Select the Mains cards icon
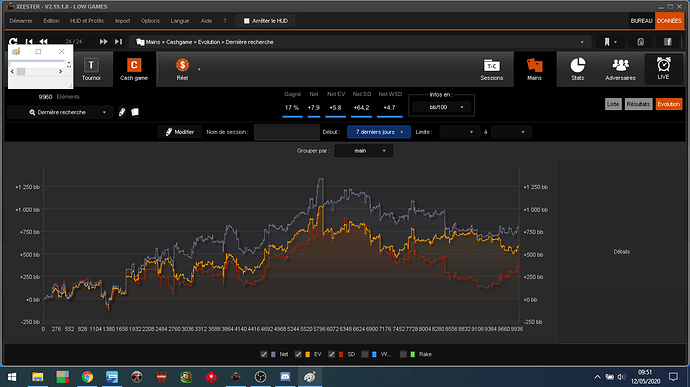Screen dimensions: 690x387 [534, 66]
